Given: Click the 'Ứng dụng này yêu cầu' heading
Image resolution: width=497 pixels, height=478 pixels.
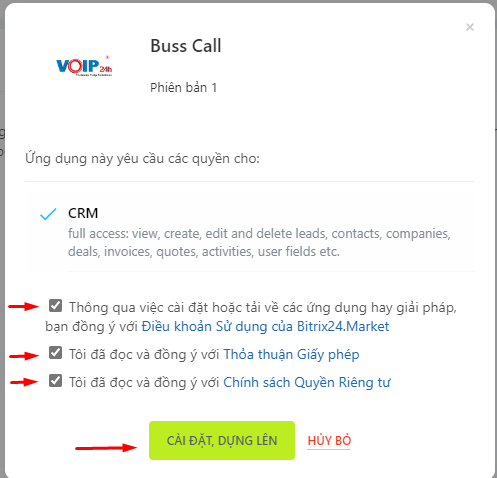Looking at the screenshot, I should (x=142, y=159).
